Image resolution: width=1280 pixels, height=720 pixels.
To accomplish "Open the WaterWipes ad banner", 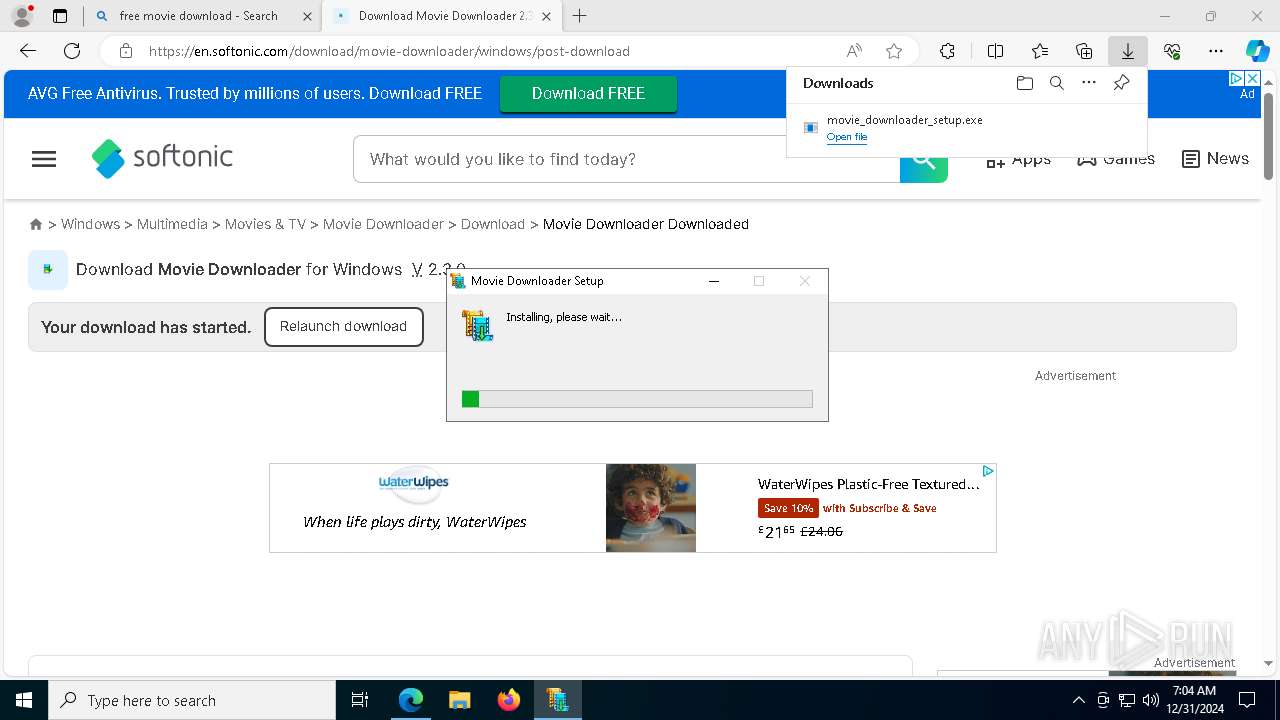I will [x=632, y=508].
